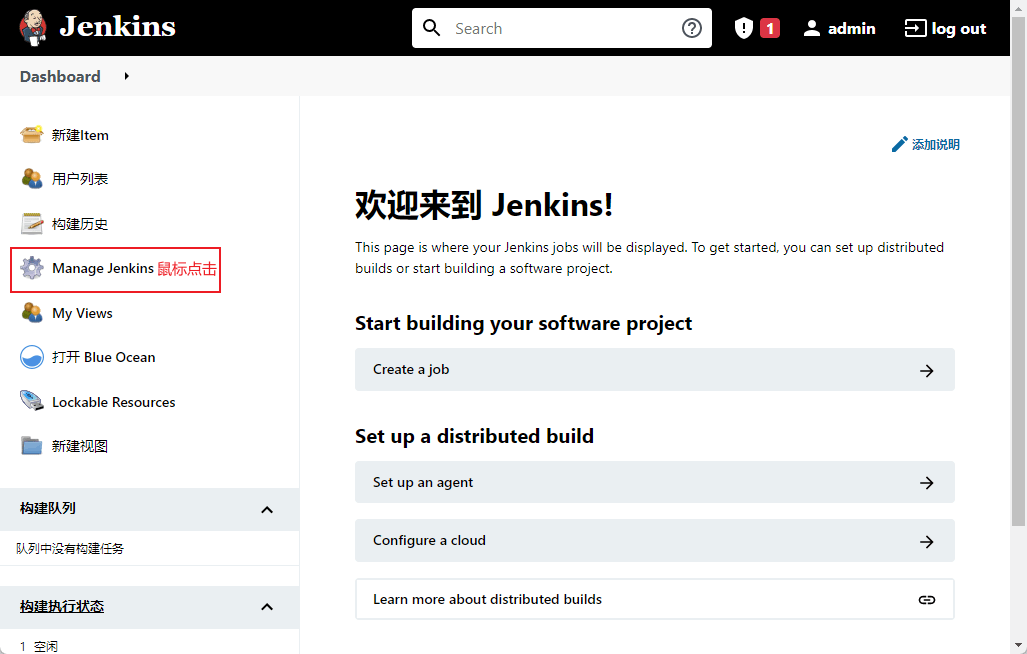1027x654 pixels.
Task: Click the Start building your software project heading
Action: [523, 324]
